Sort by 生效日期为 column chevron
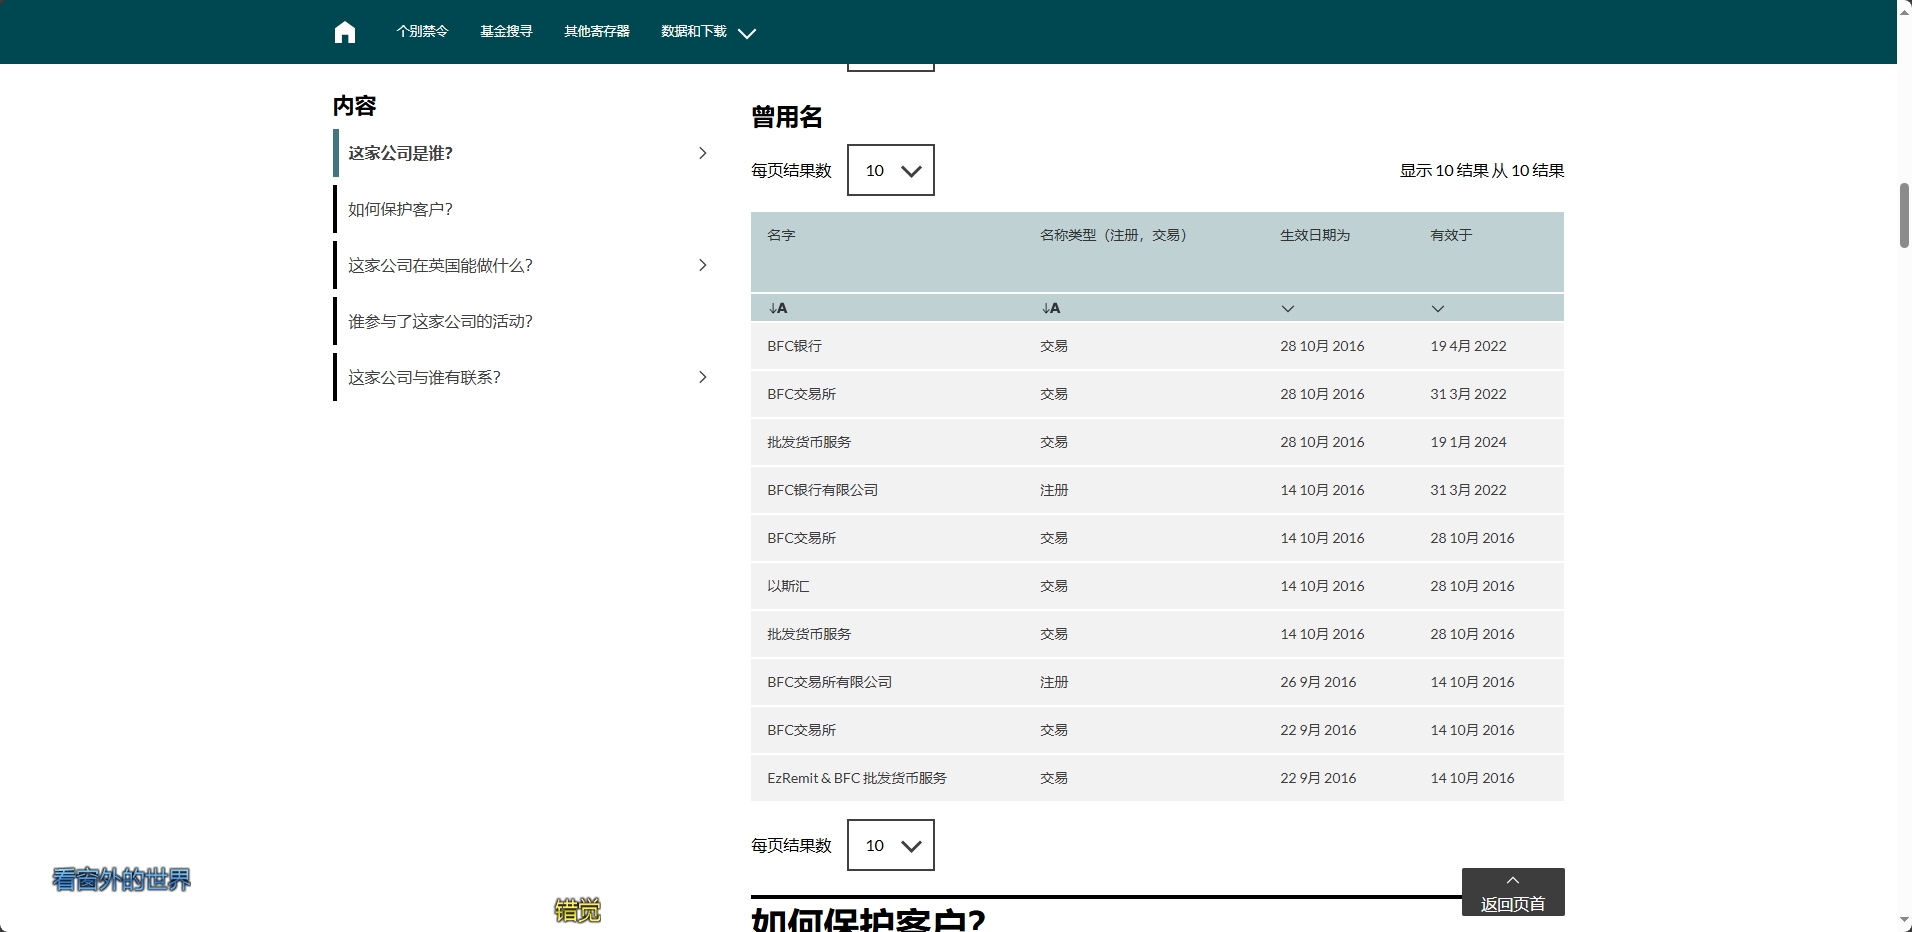This screenshot has width=1912, height=932. [x=1288, y=309]
